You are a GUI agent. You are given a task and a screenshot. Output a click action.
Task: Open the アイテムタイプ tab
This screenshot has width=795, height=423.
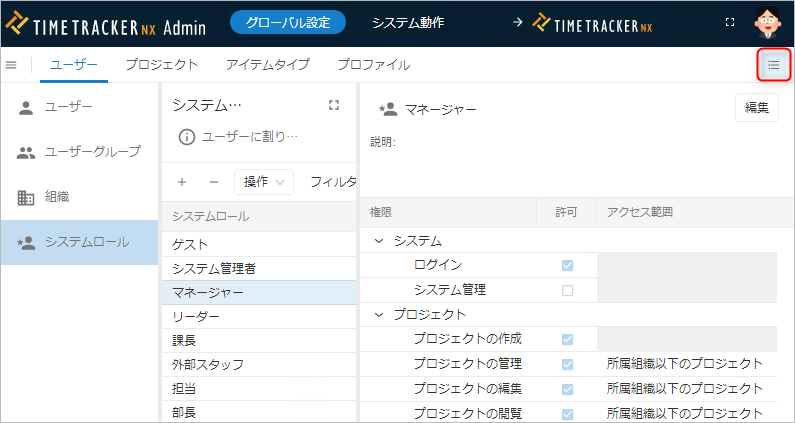267,65
